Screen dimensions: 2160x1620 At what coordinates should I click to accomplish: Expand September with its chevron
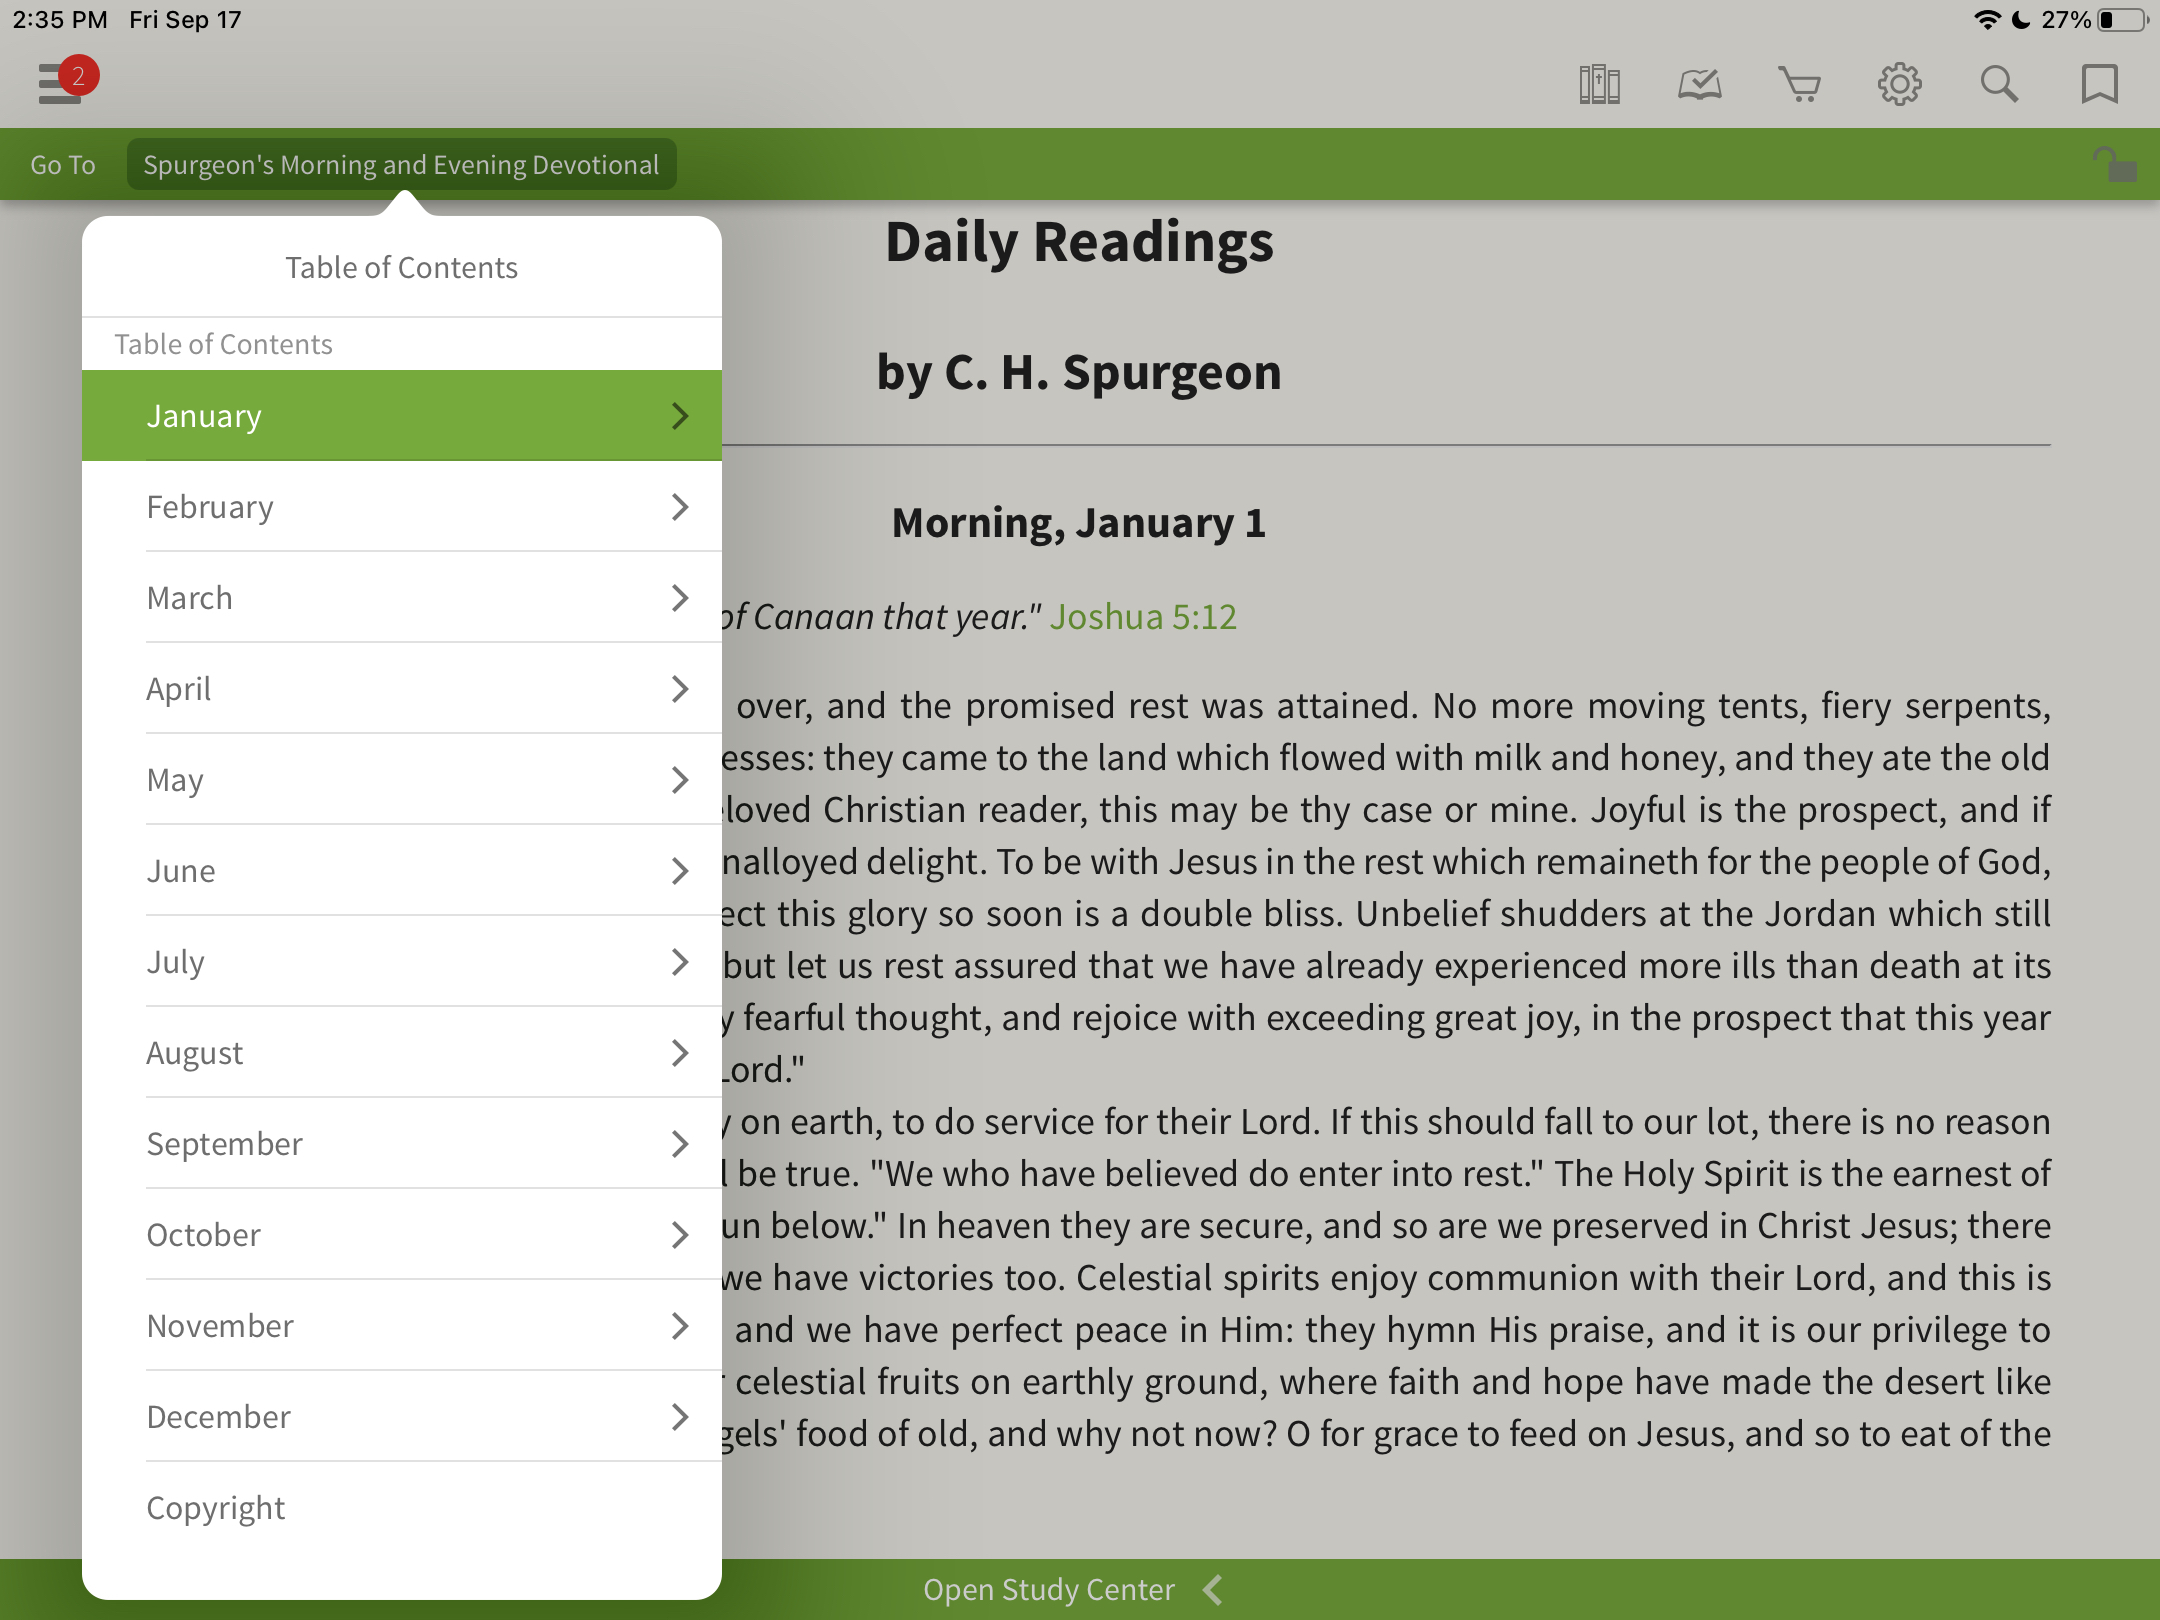point(680,1144)
